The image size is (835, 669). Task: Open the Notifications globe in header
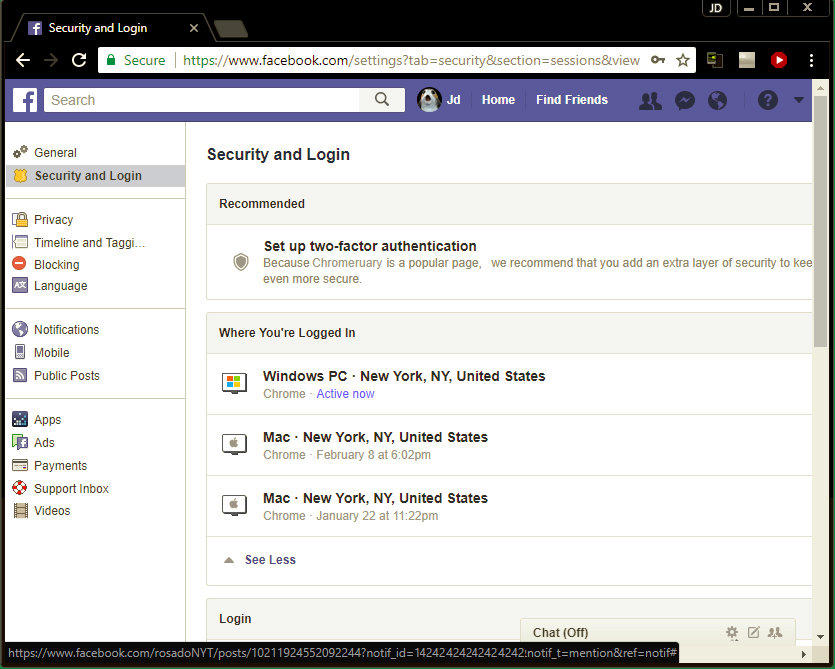(x=717, y=100)
